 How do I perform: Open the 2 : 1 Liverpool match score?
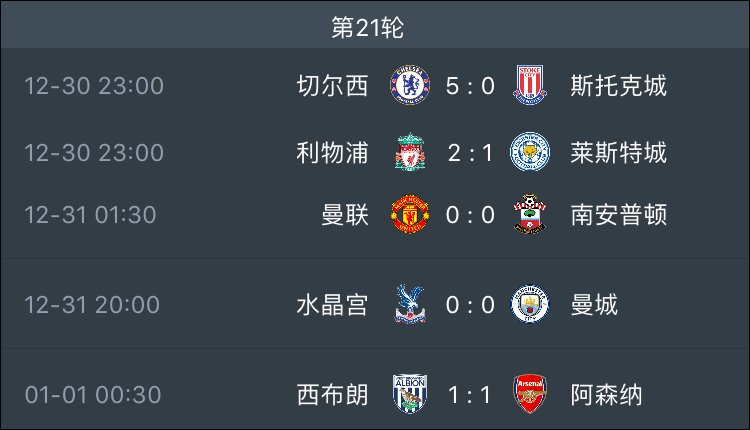(x=470, y=153)
